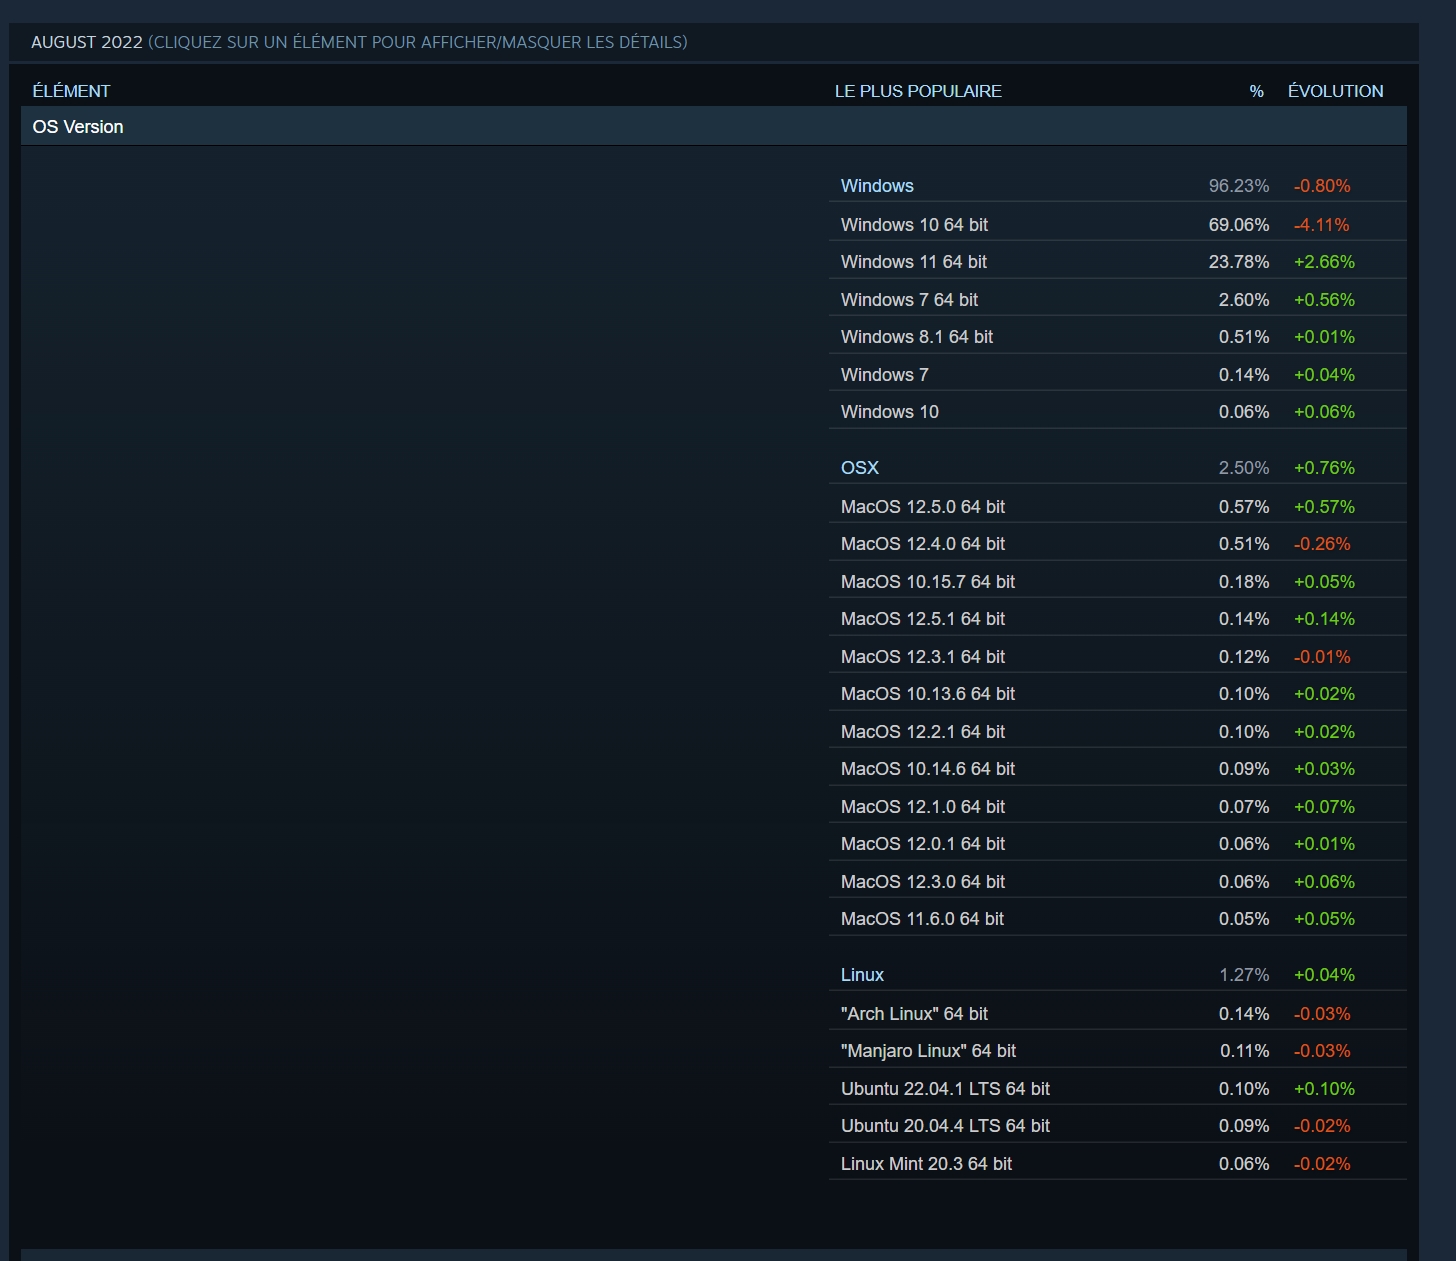1456x1261 pixels.
Task: Click the MacOS 12.4.0 64 bit label
Action: [x=923, y=544]
